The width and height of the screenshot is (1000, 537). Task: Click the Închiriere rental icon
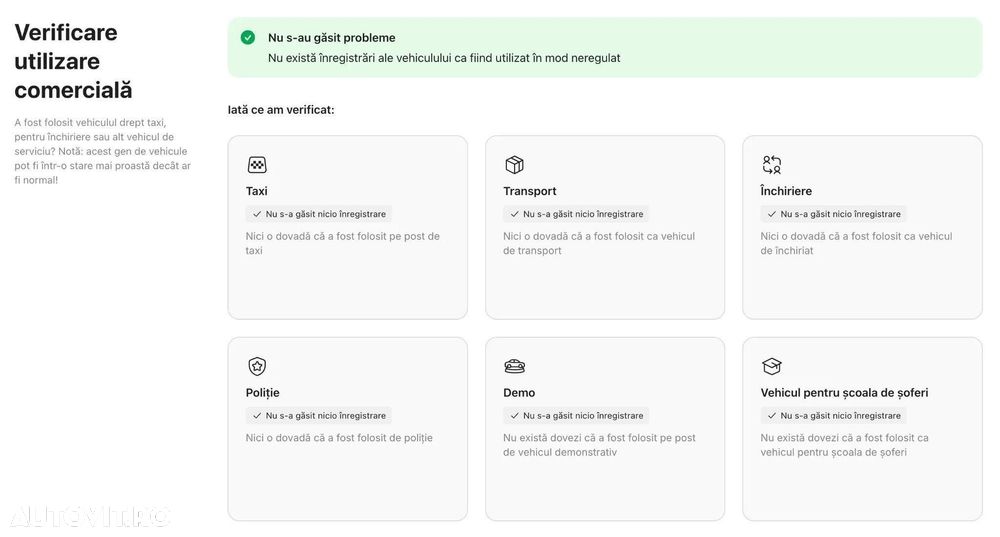pos(772,165)
